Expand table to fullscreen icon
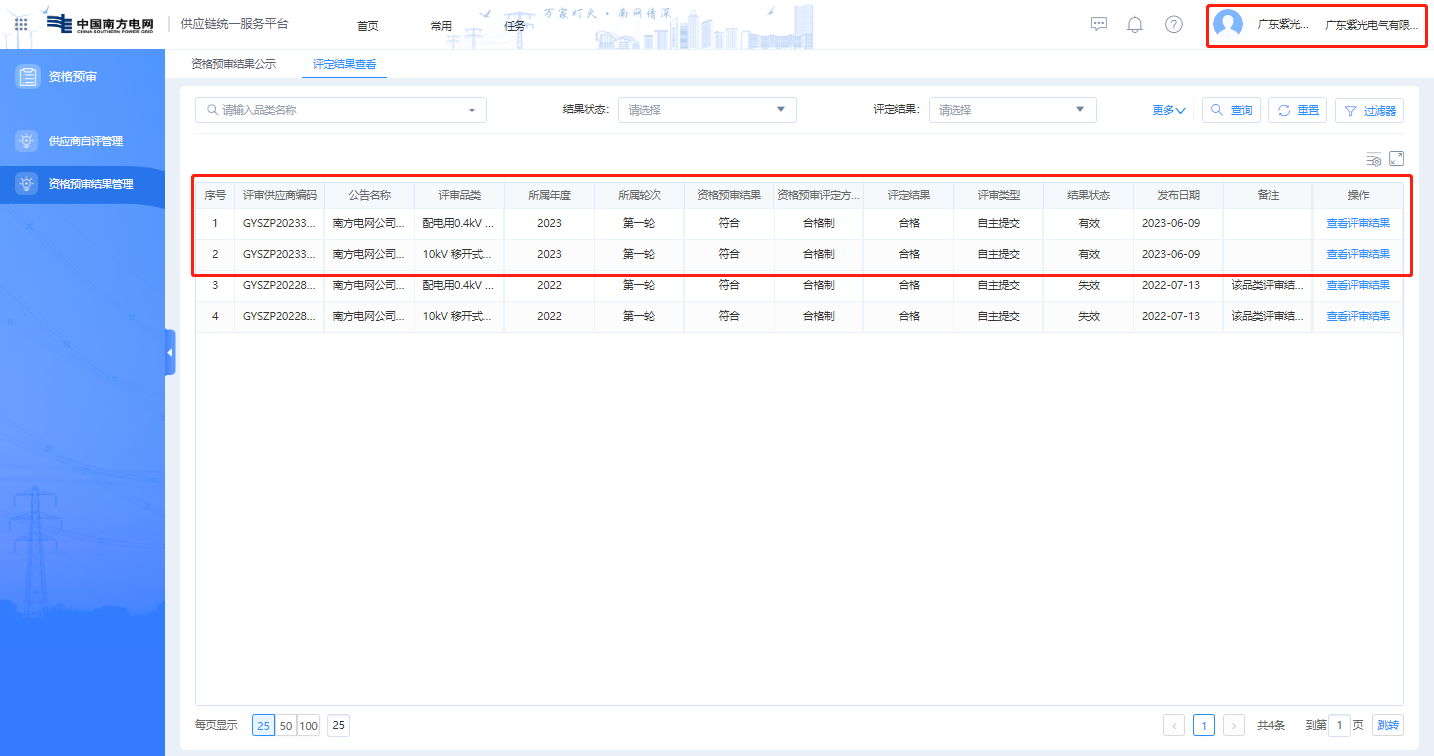The height and width of the screenshot is (756, 1434). (x=1396, y=159)
